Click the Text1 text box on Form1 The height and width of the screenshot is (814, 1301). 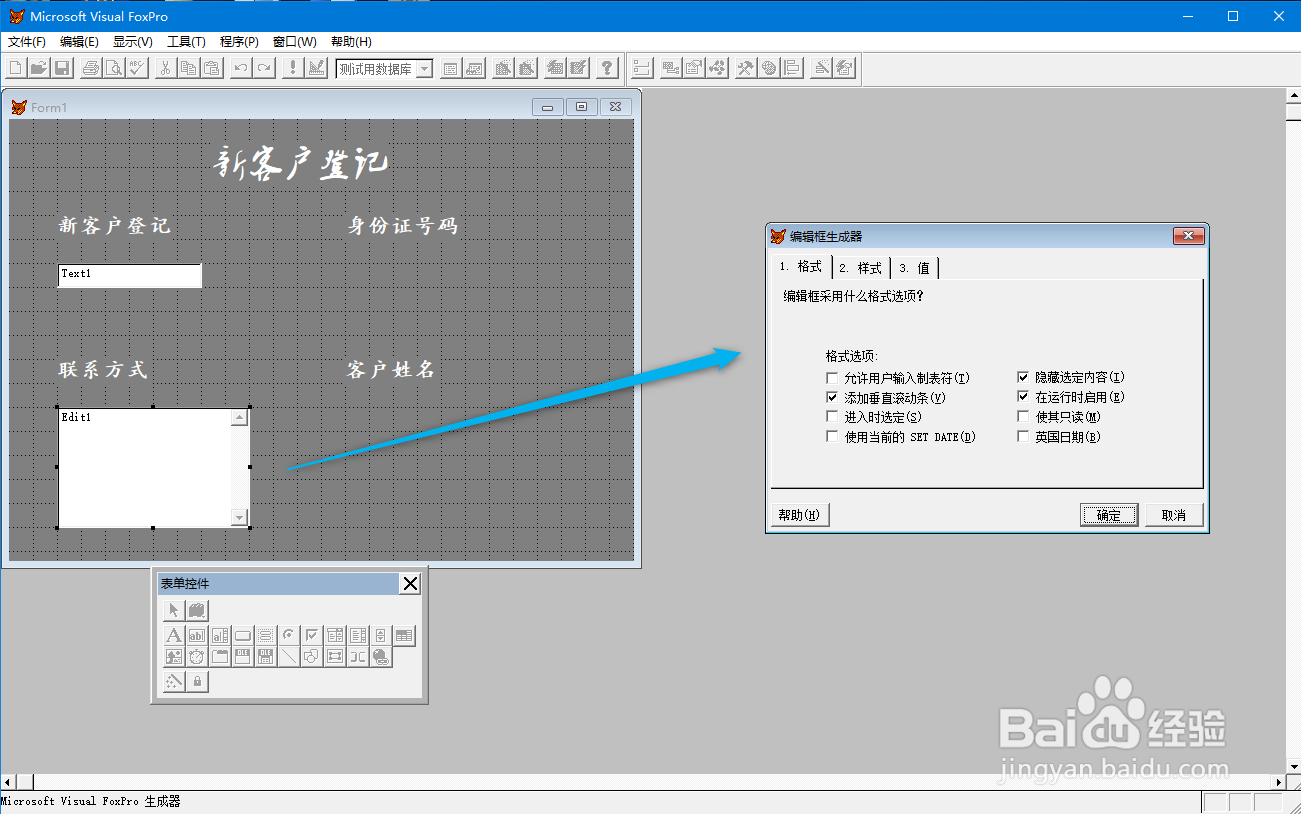click(130, 275)
